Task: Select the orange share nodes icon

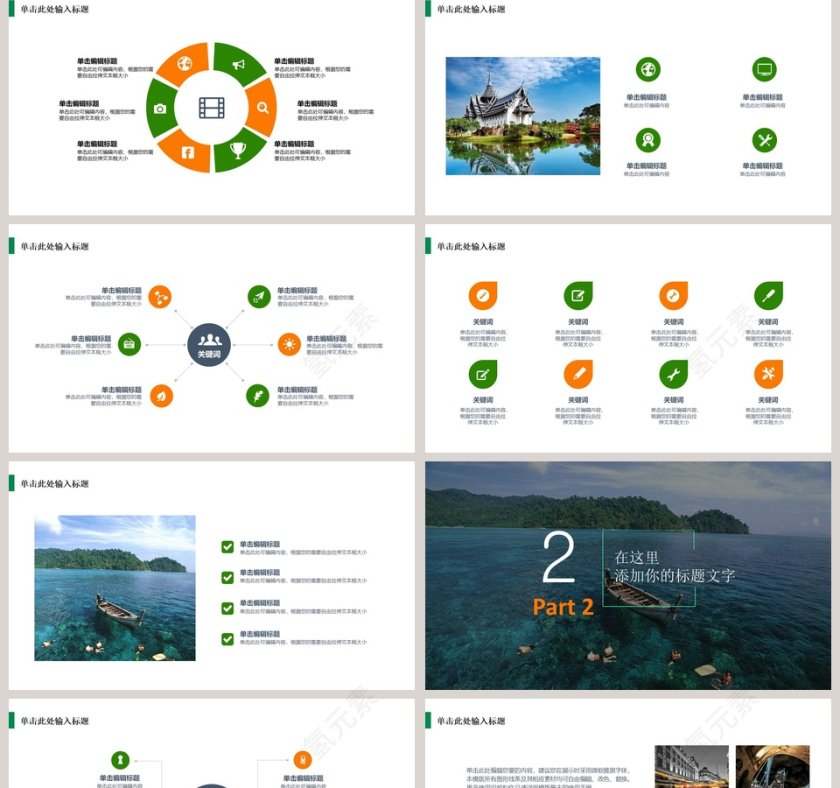Action: [160, 297]
